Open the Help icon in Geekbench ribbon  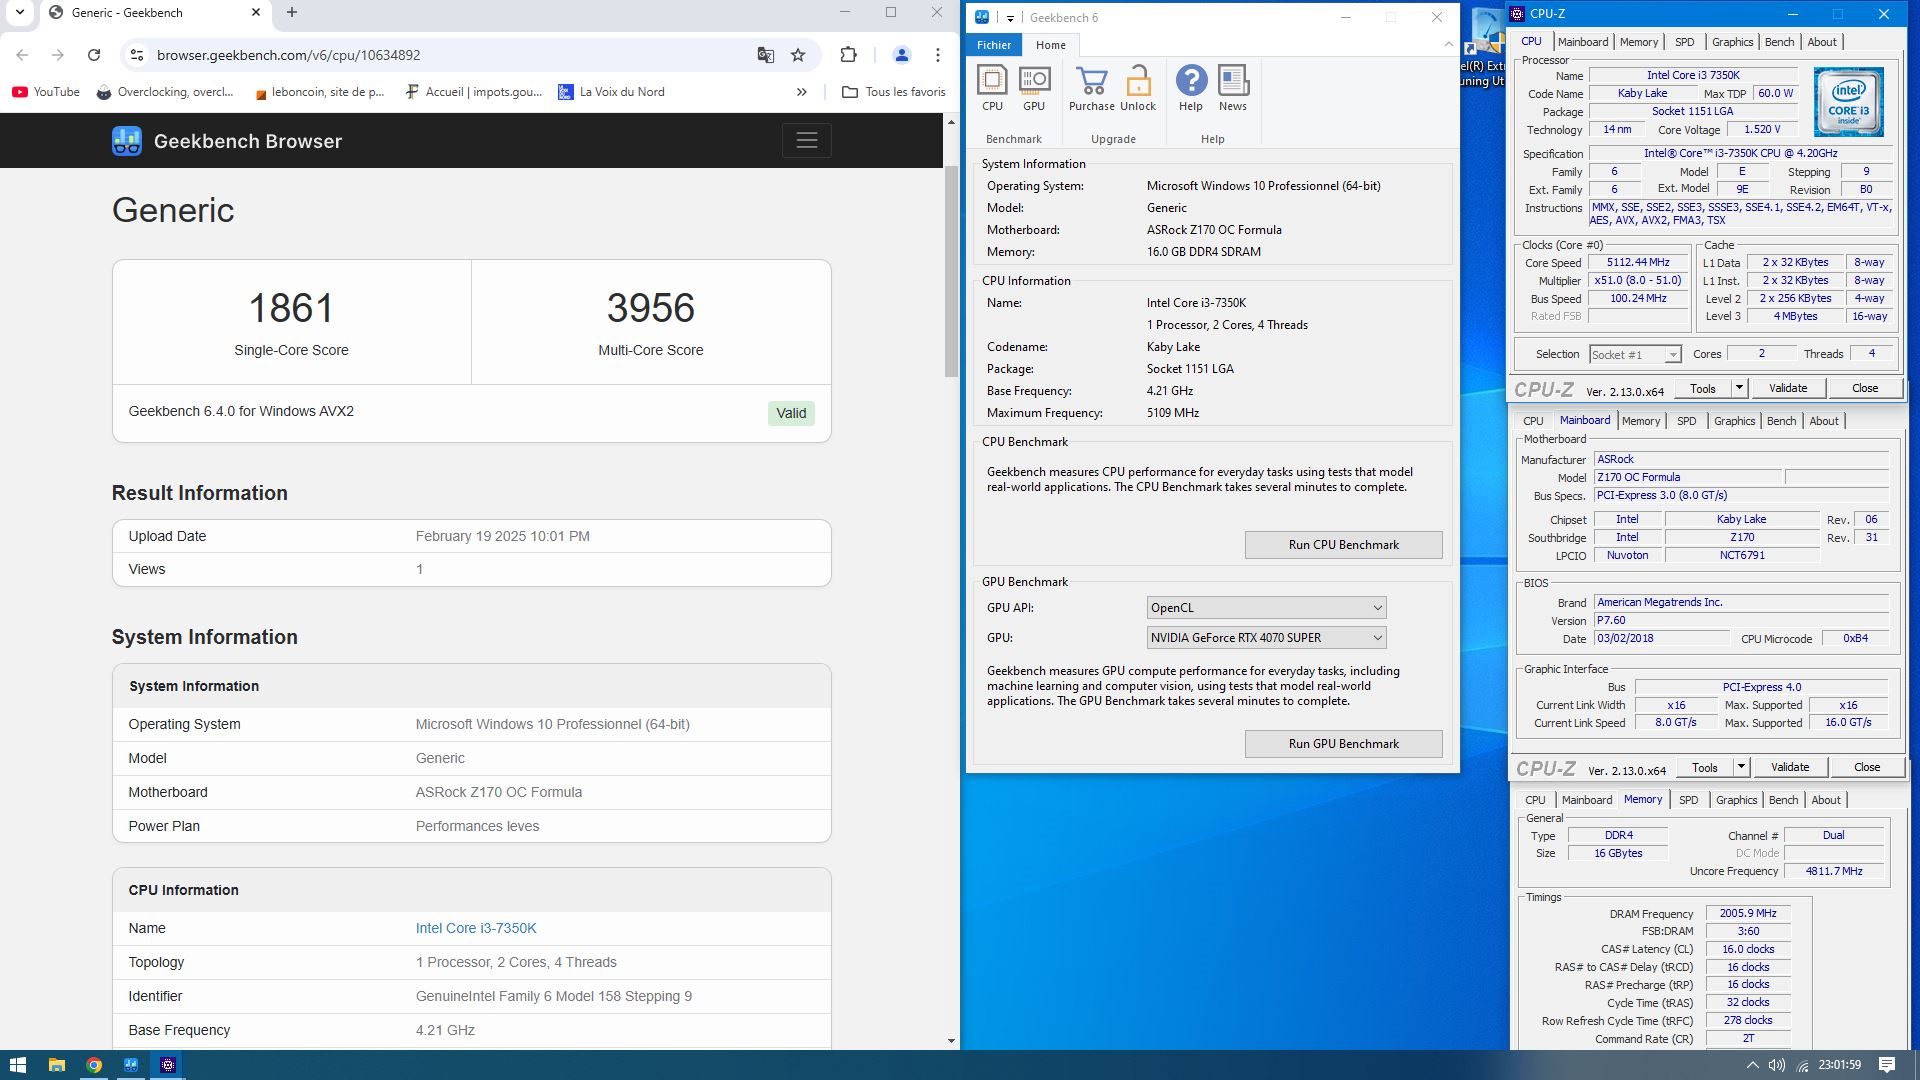click(x=1191, y=88)
